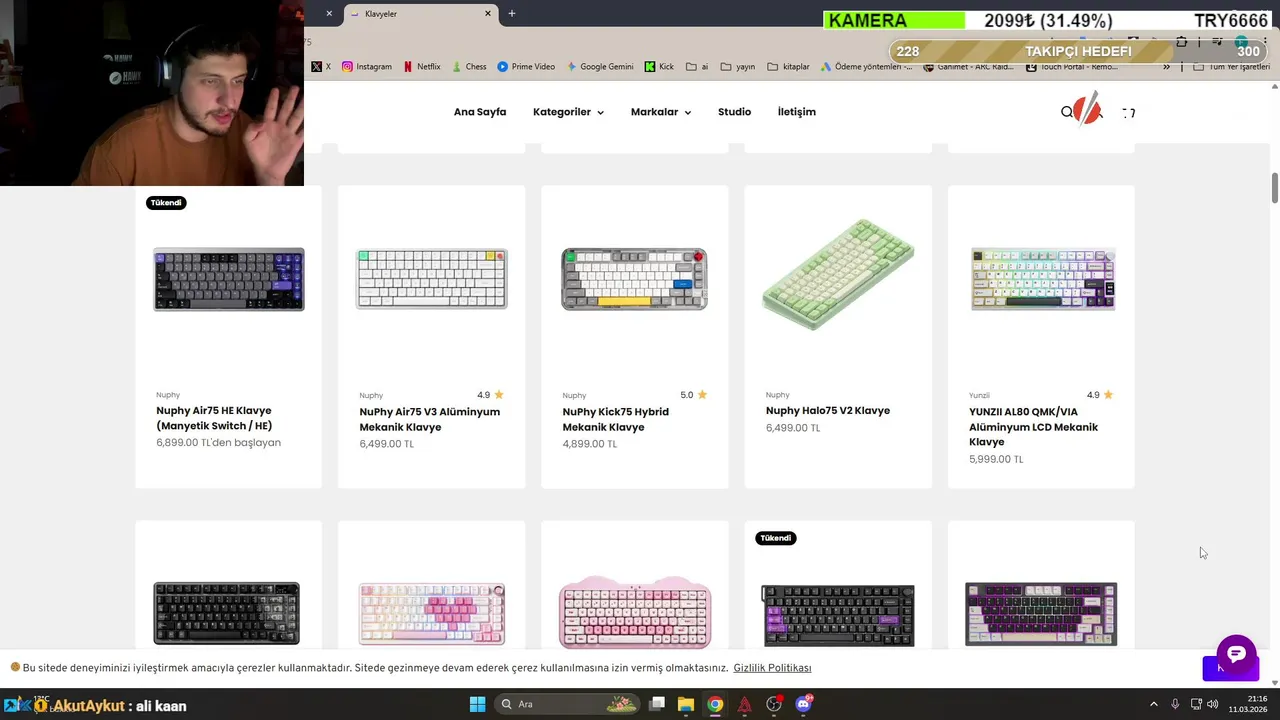Click the microphone icon in system tray
1280x720 pixels.
click(1175, 704)
